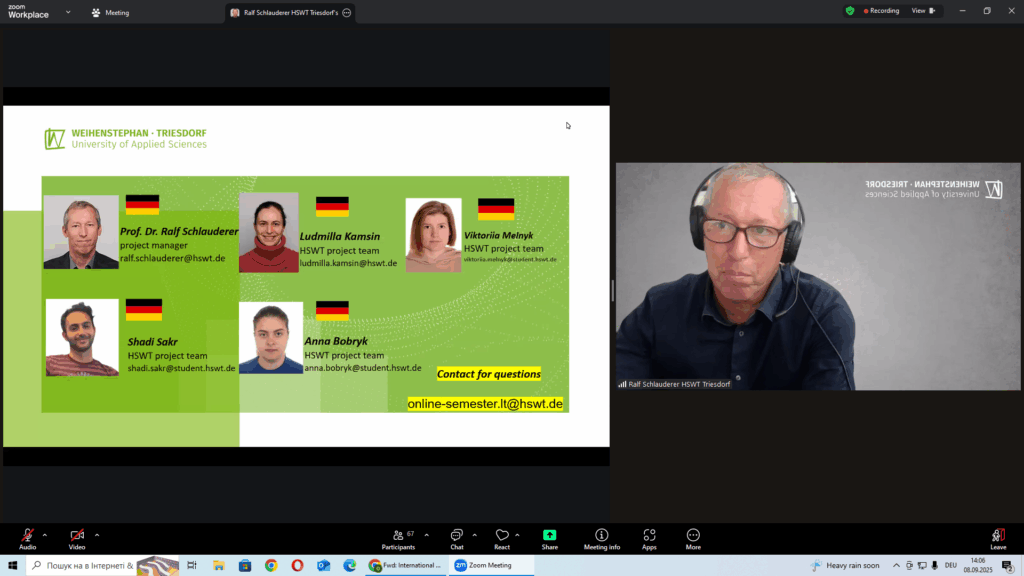Image resolution: width=1024 pixels, height=576 pixels.
Task: Select the Meeting tab
Action: click(x=110, y=13)
